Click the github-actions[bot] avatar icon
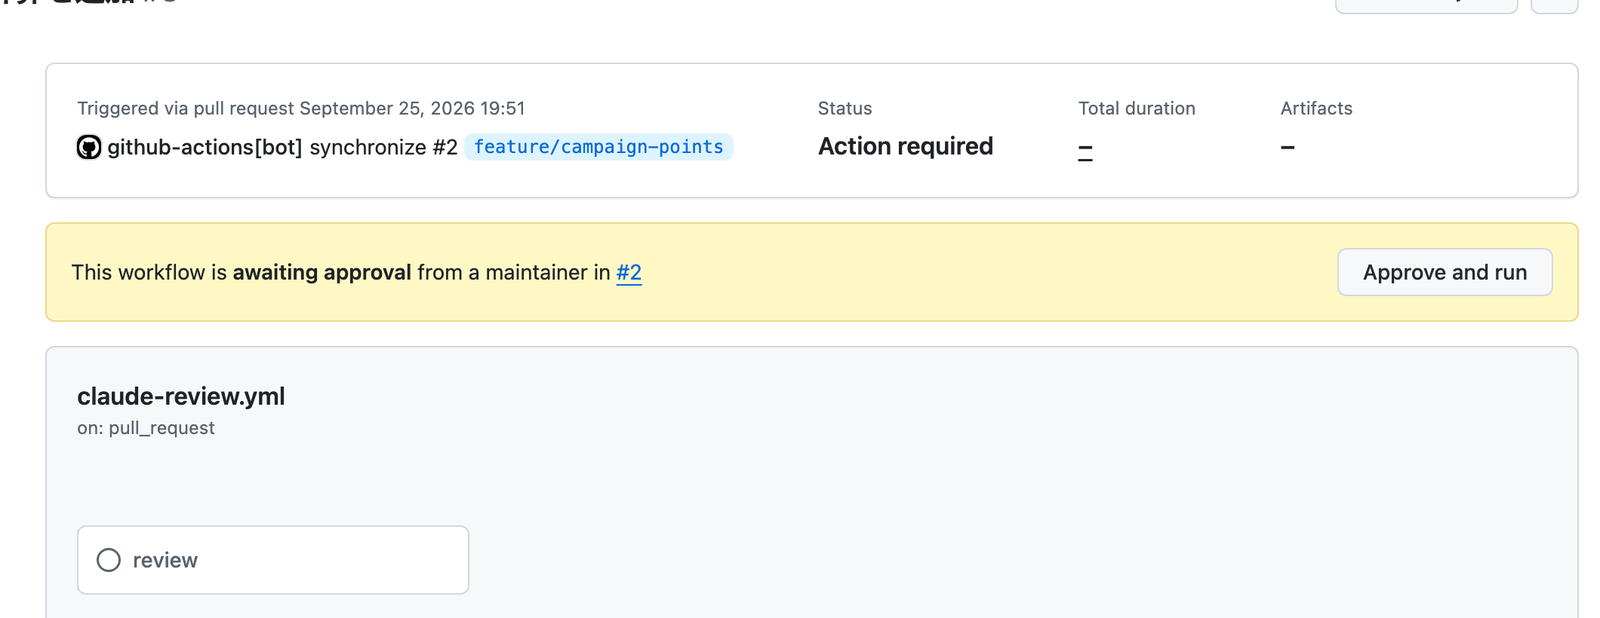 coord(89,147)
